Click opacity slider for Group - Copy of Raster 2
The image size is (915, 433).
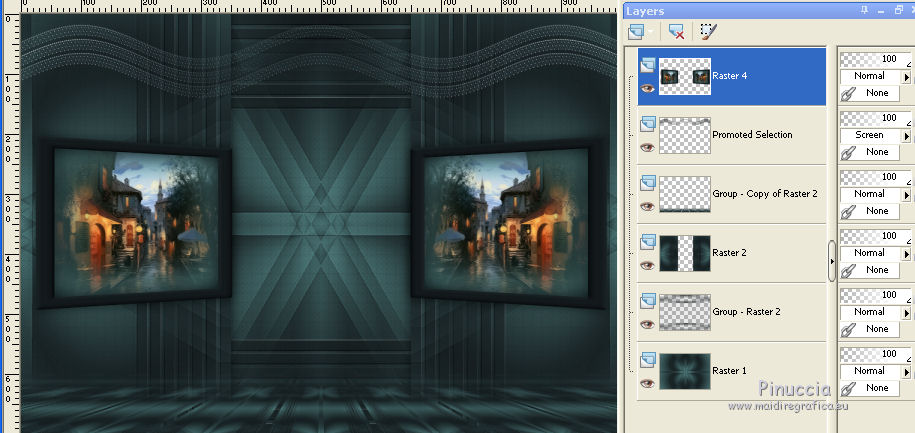point(875,177)
